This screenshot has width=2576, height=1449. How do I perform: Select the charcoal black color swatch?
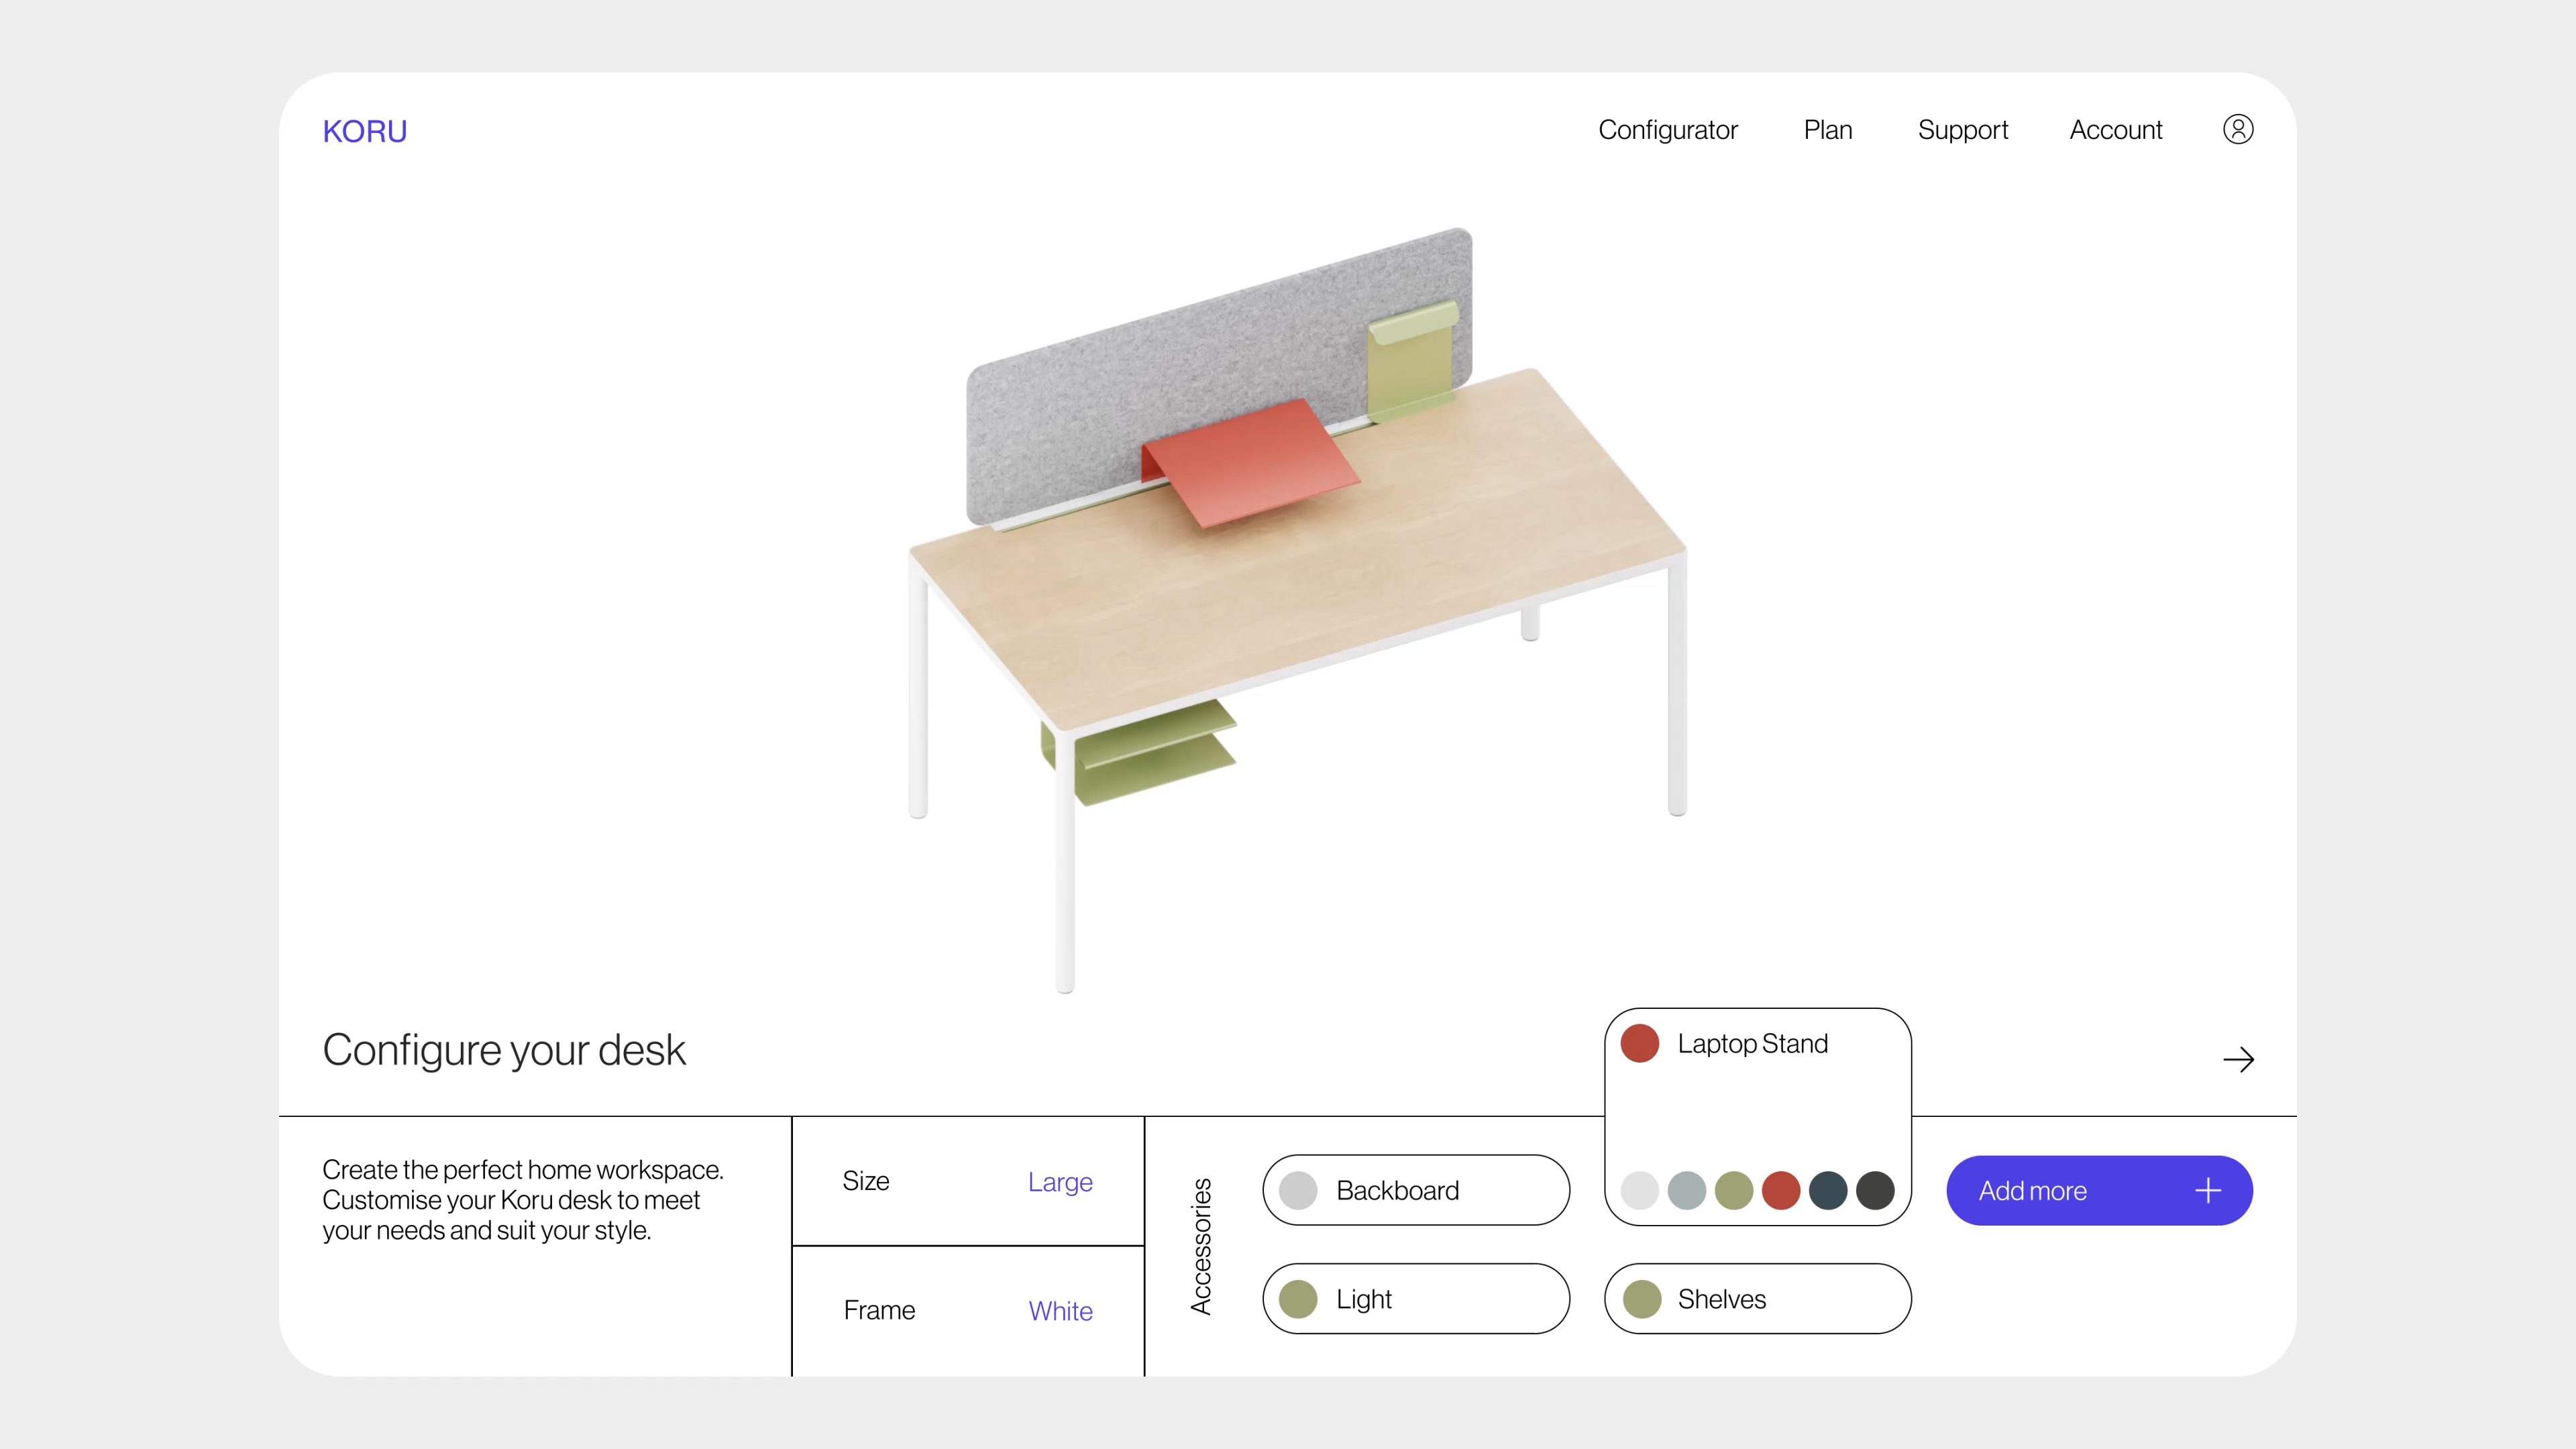[x=1874, y=1190]
